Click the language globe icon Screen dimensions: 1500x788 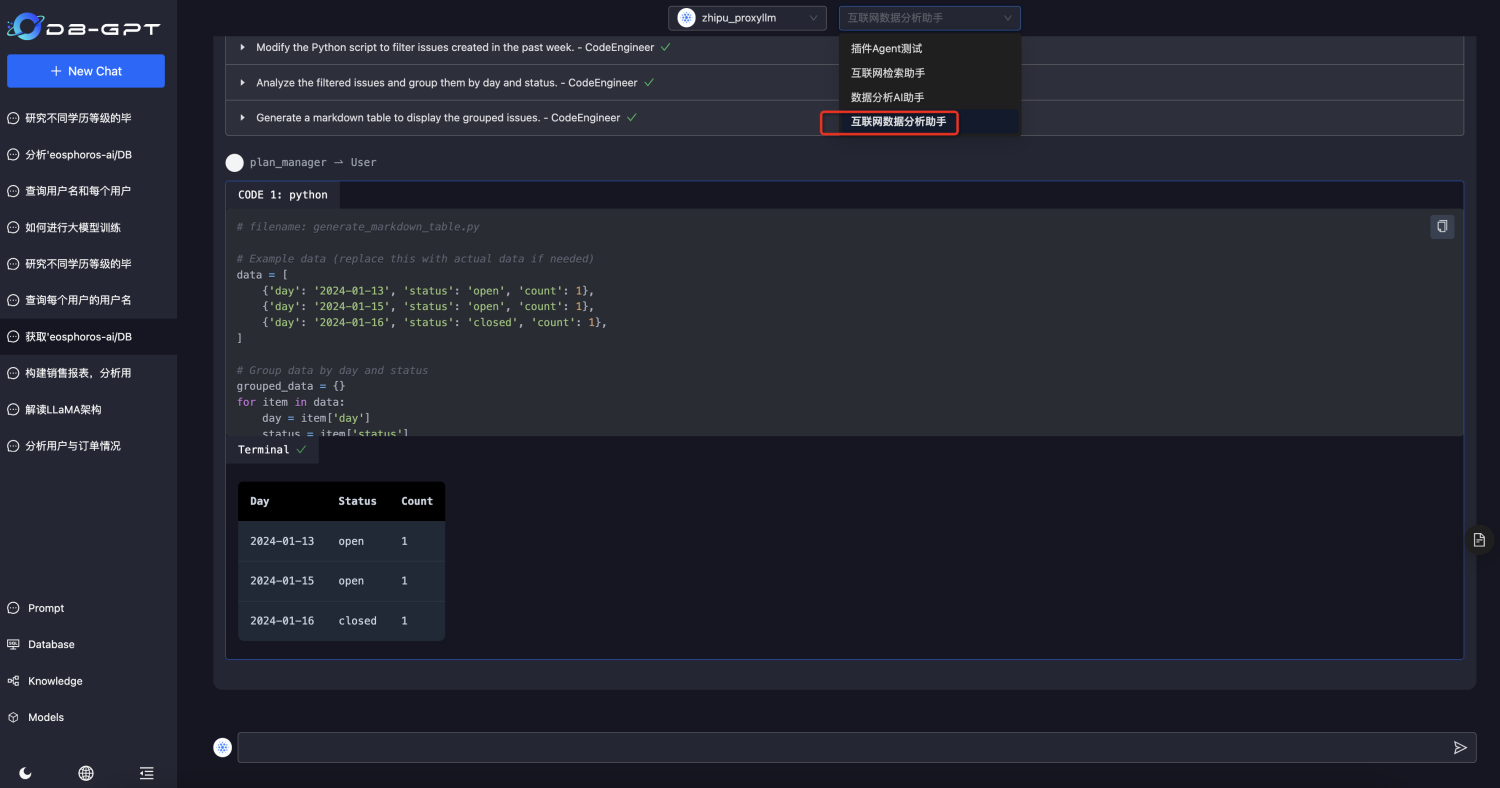click(85, 772)
